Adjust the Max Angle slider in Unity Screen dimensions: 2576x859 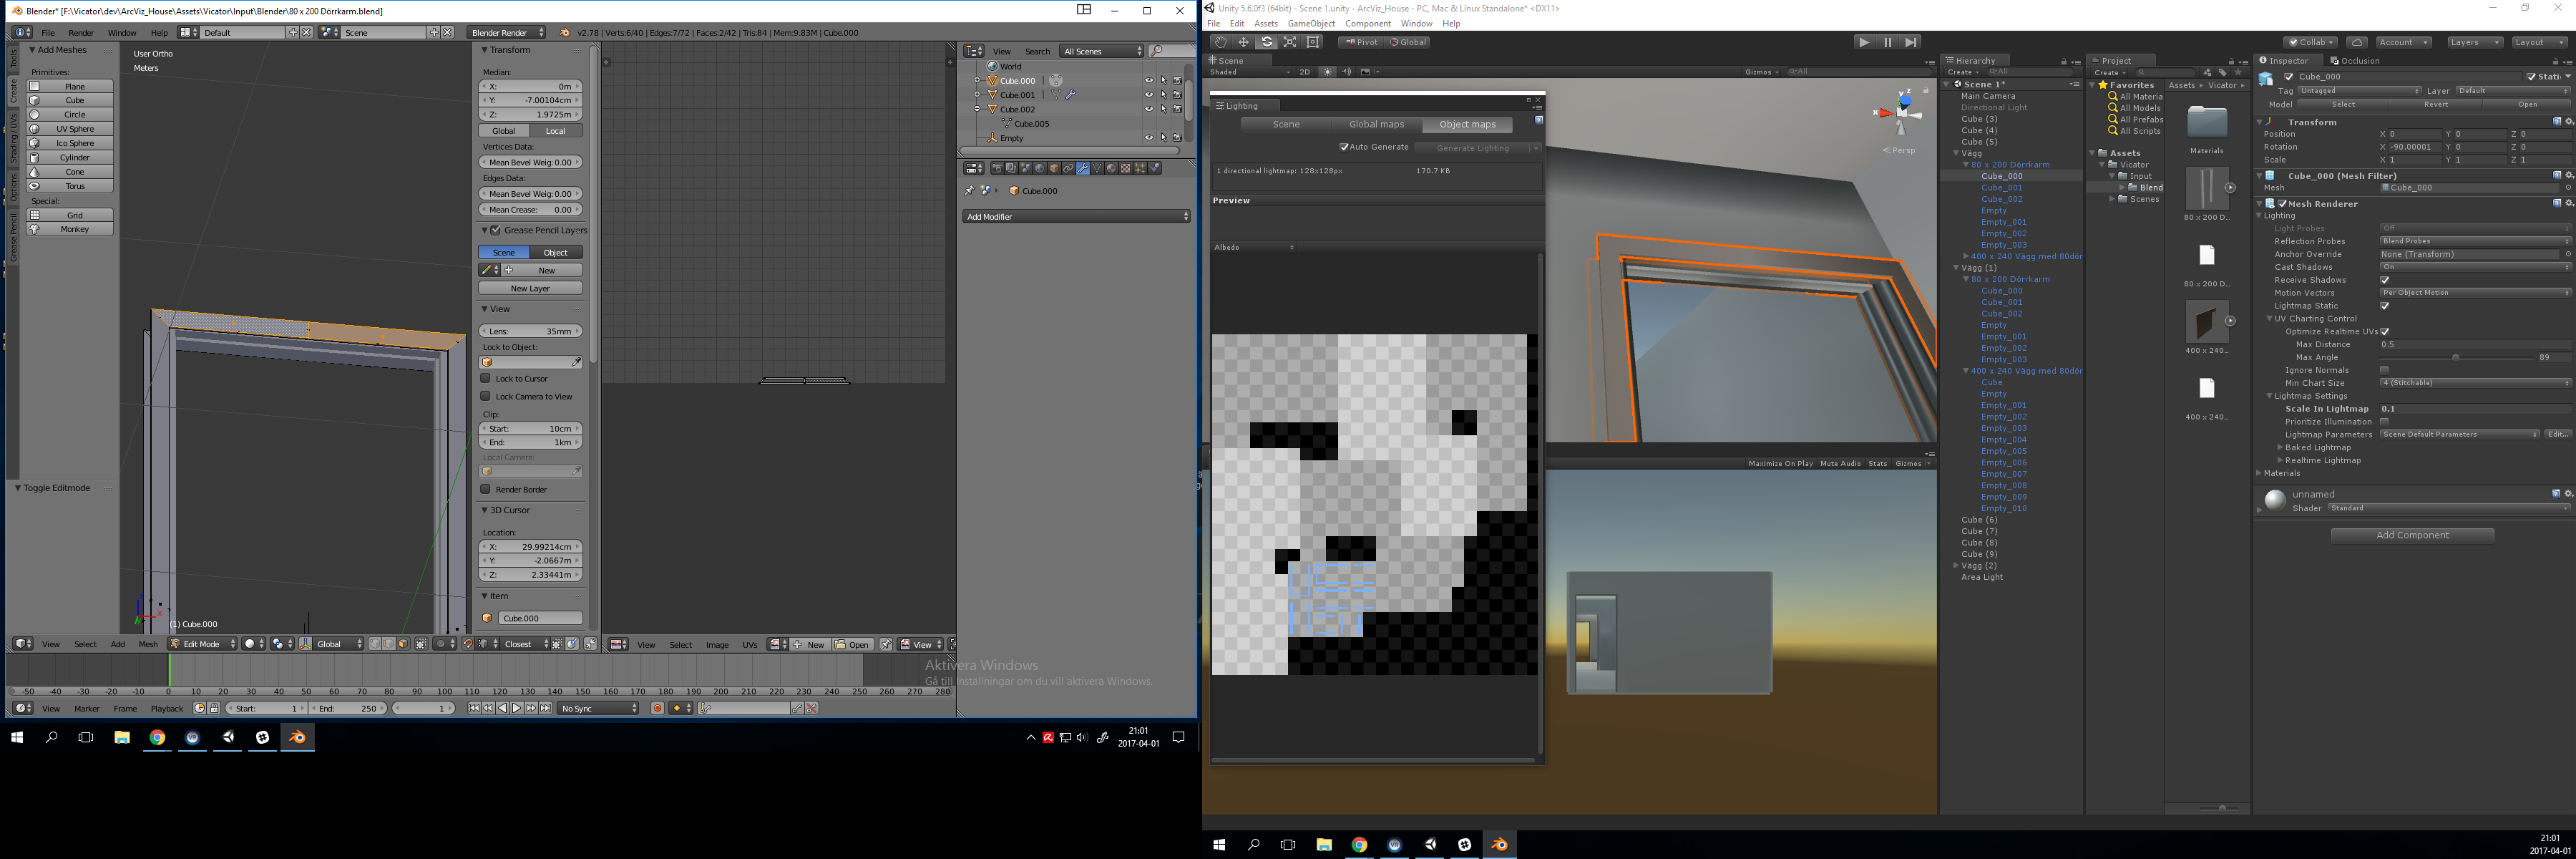(2456, 357)
